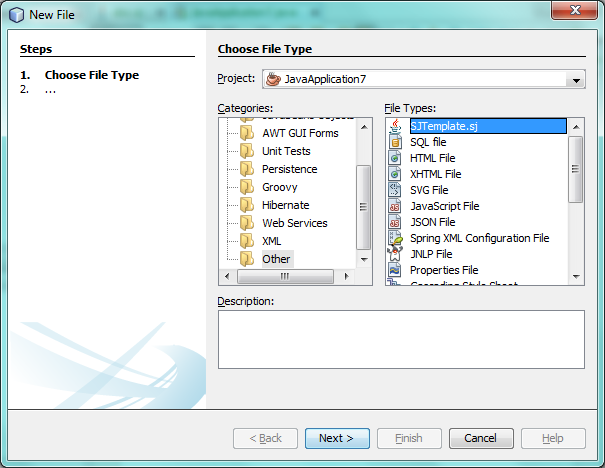Click the SVG File icon
Screen dimensions: 605x468
[395, 190]
